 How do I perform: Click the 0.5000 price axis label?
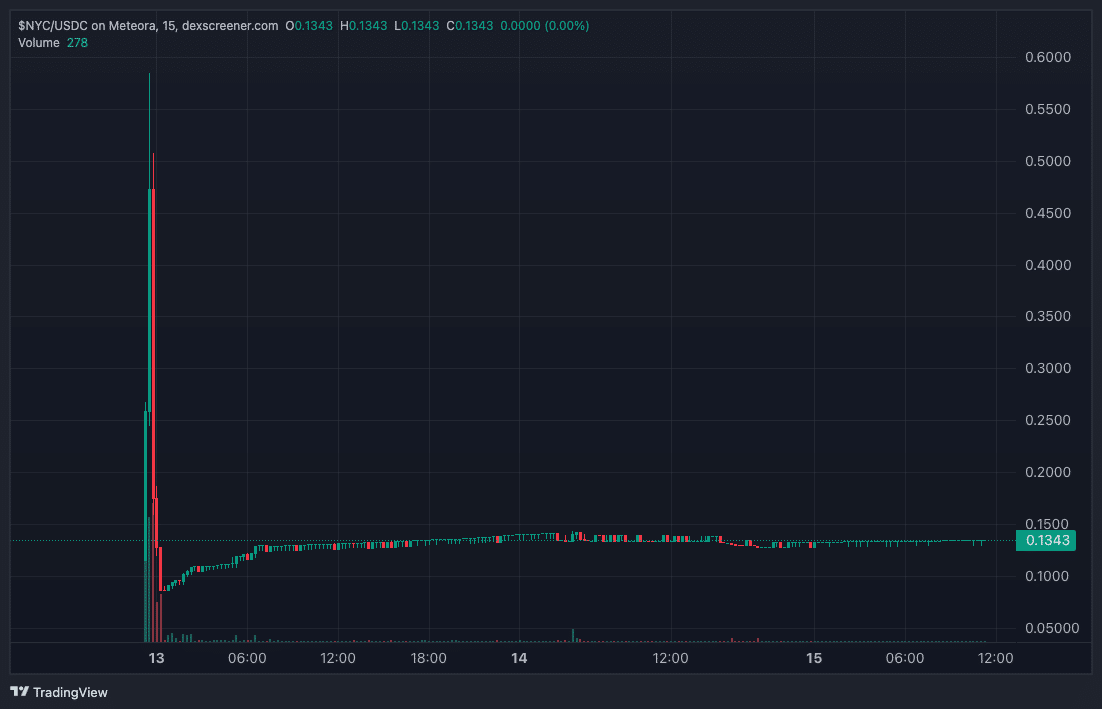(x=1048, y=162)
